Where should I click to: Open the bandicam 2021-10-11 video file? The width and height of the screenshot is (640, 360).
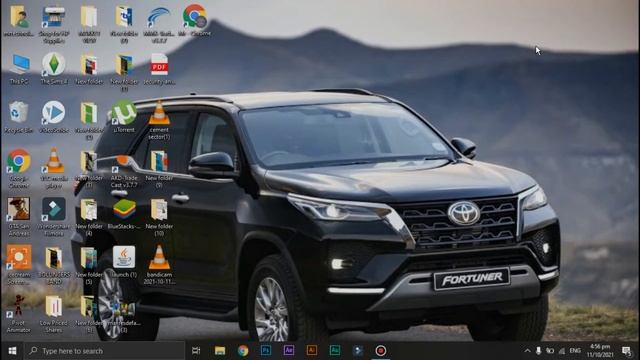(x=159, y=264)
